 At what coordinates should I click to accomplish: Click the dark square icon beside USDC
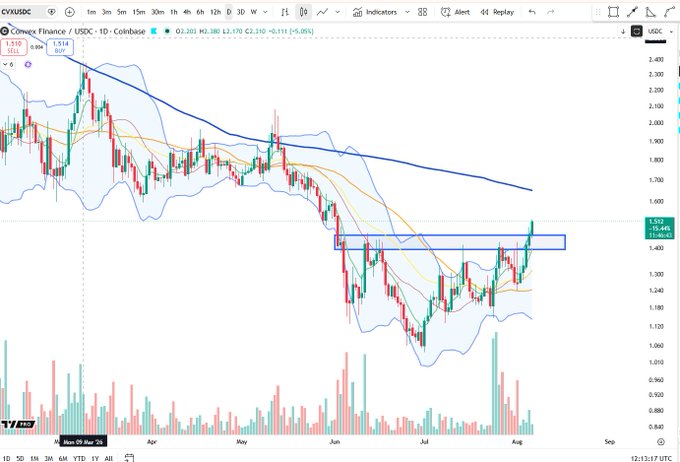click(636, 31)
